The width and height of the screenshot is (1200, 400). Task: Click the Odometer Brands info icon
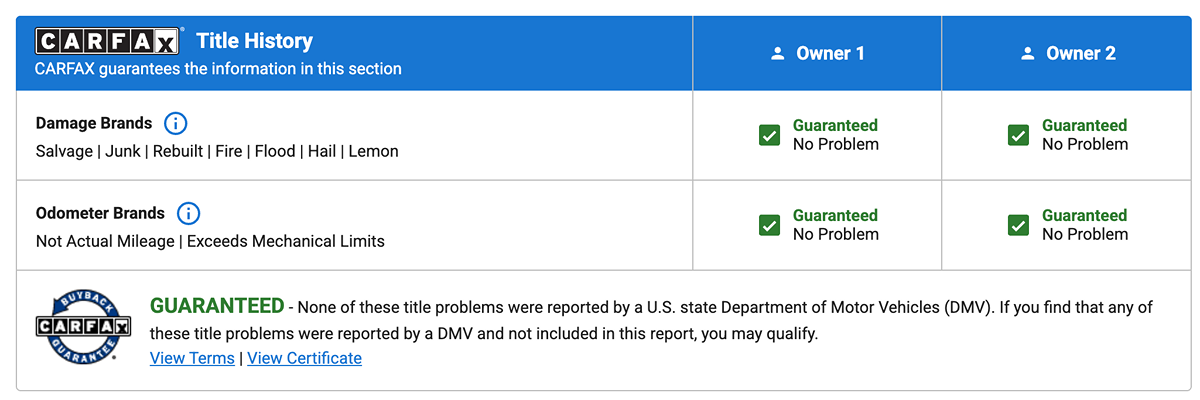tap(188, 214)
